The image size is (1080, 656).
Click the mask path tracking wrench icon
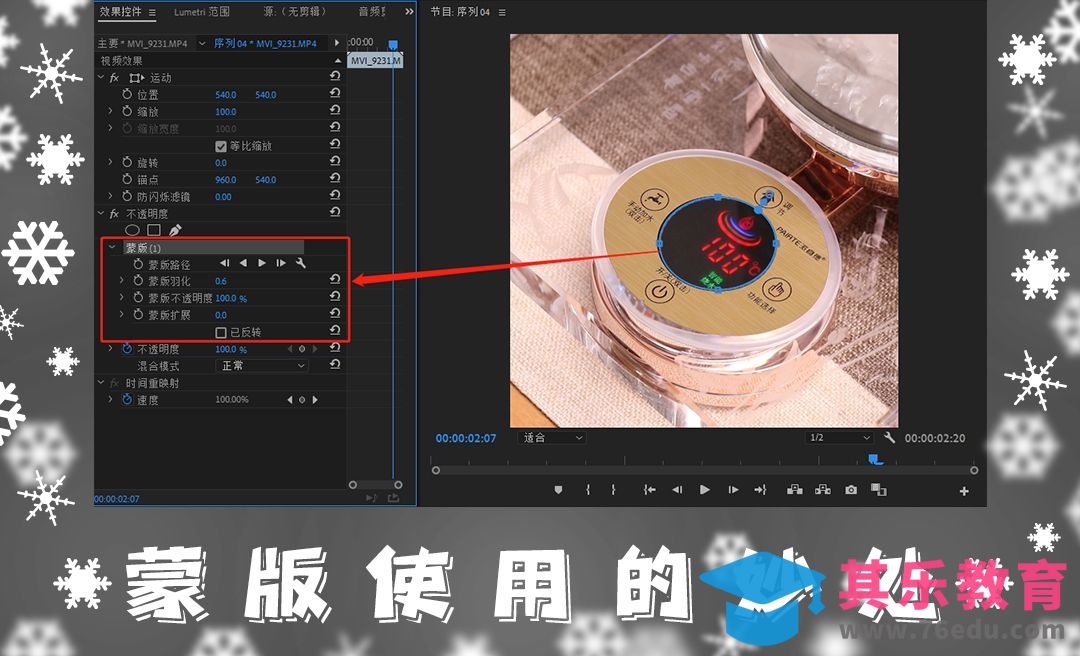(302, 263)
